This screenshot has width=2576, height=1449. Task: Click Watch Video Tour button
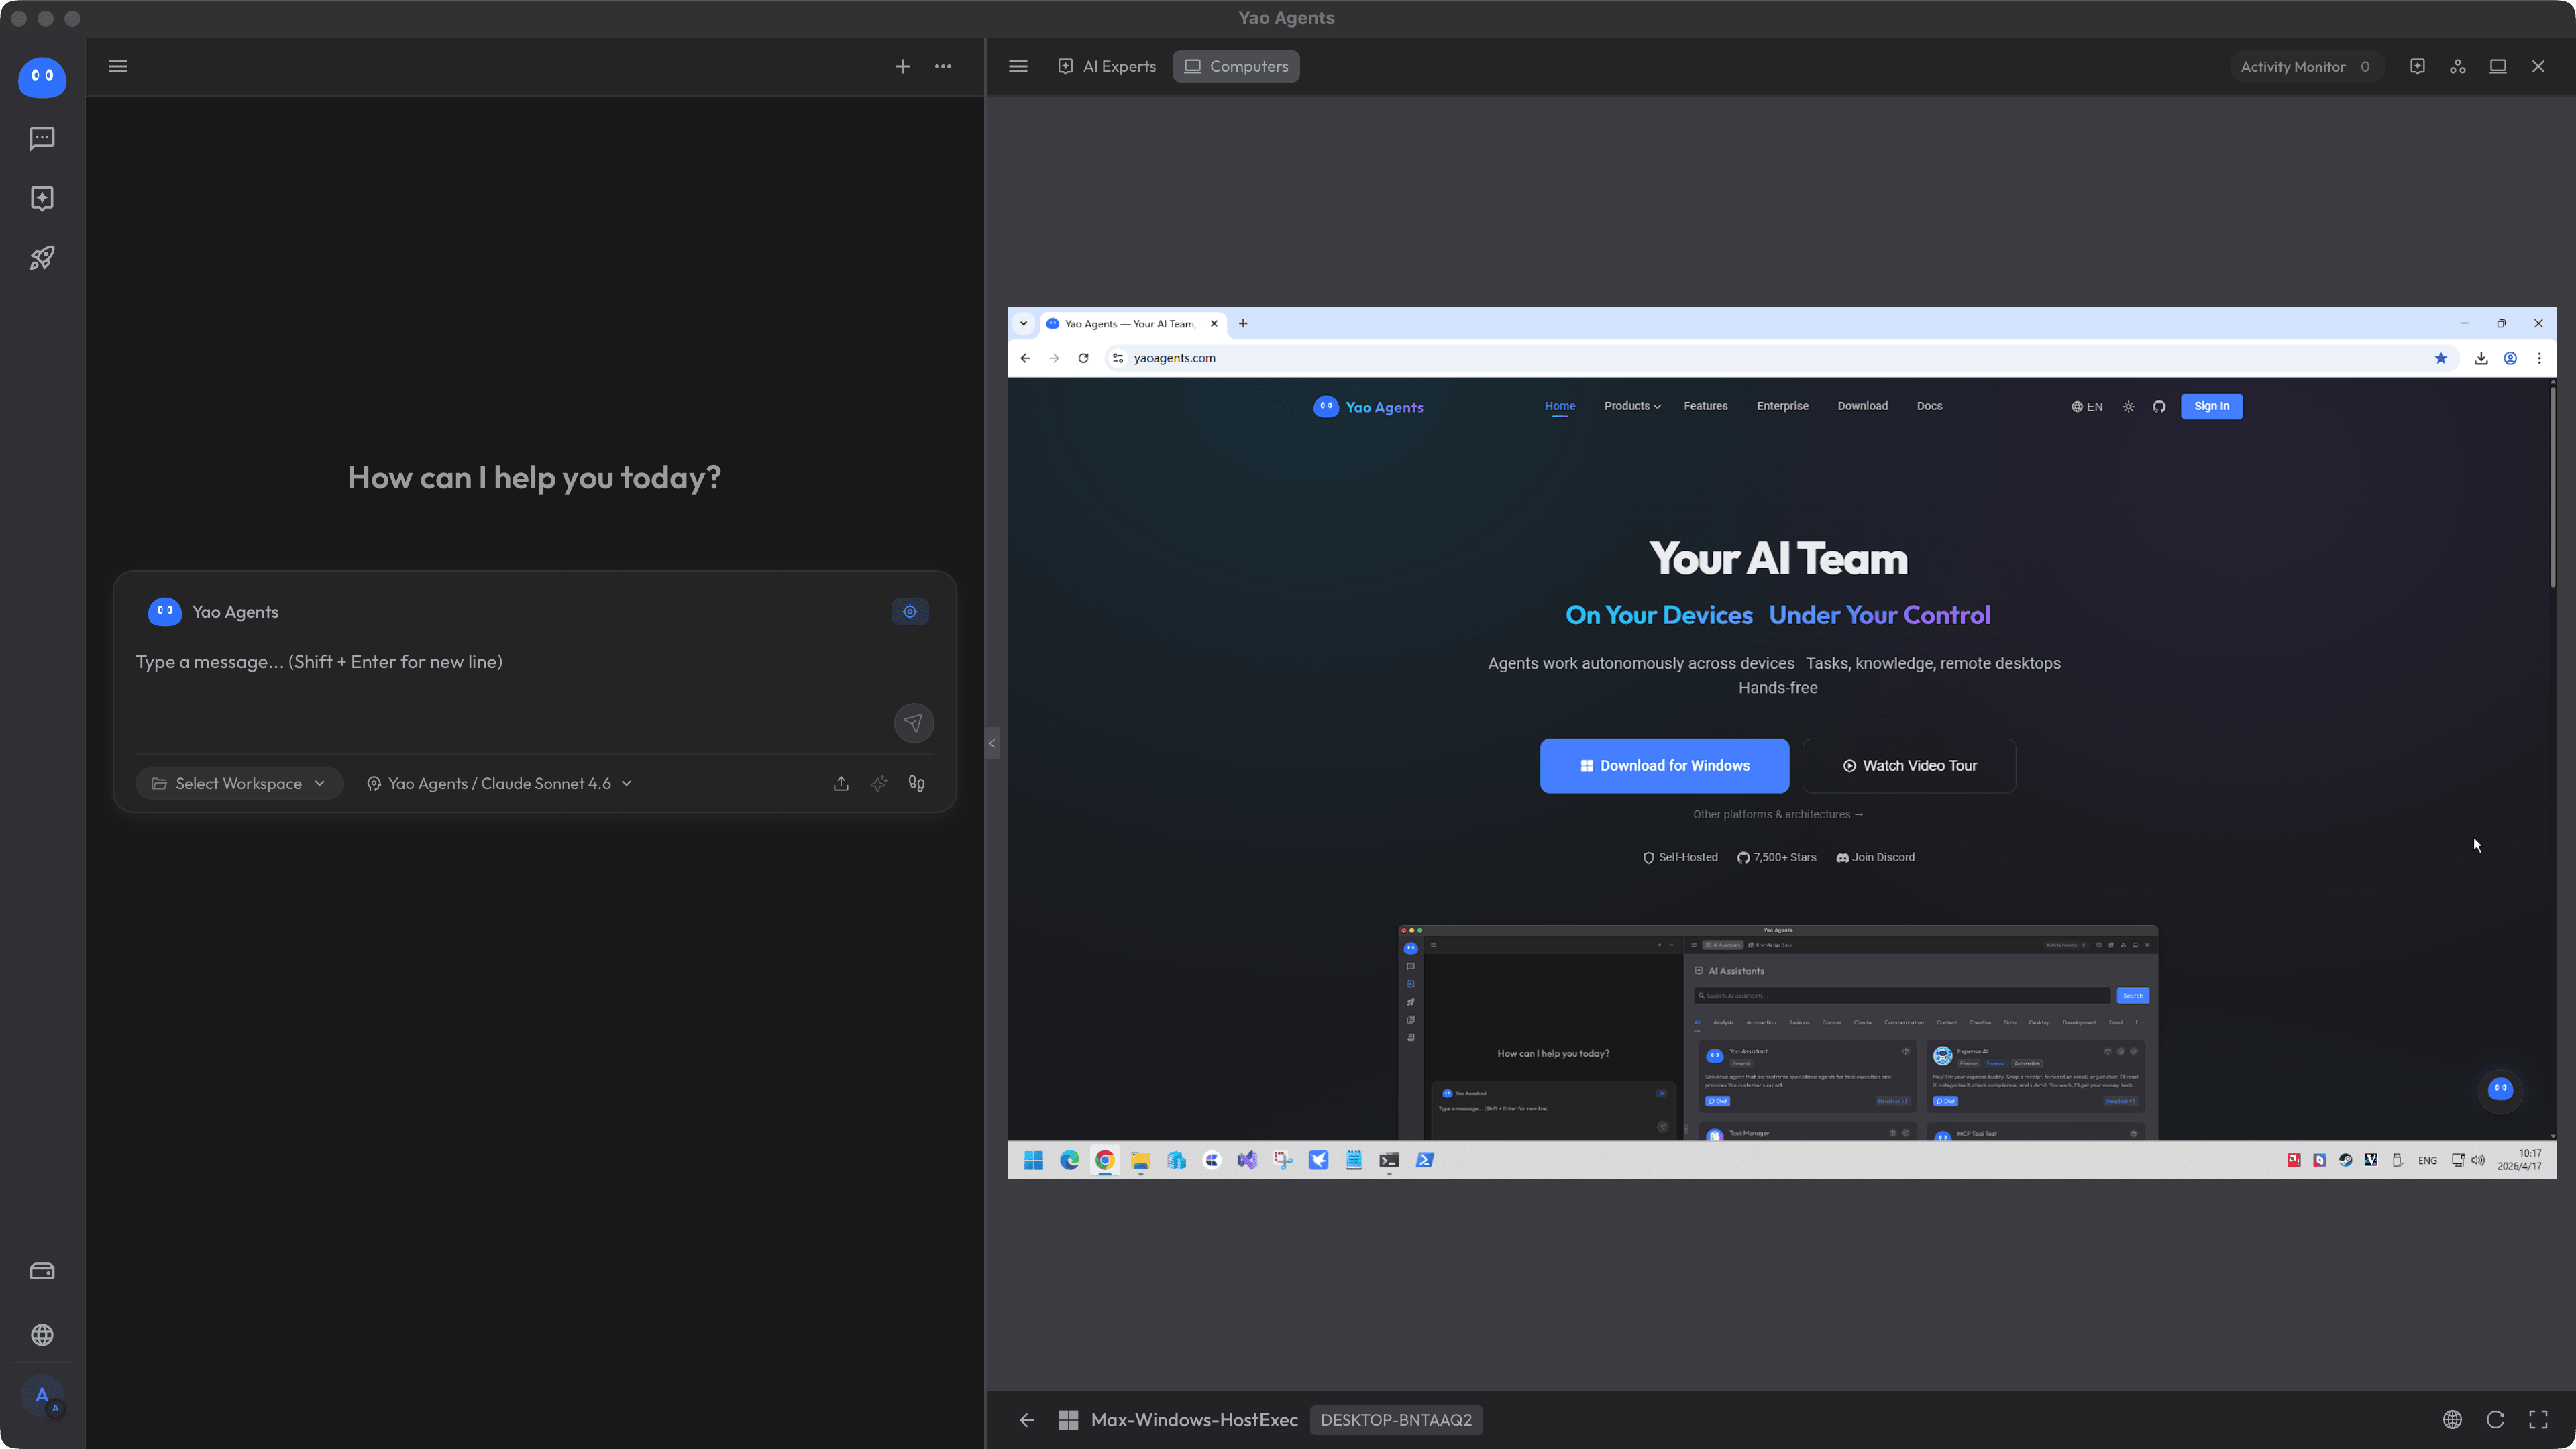(x=1909, y=766)
